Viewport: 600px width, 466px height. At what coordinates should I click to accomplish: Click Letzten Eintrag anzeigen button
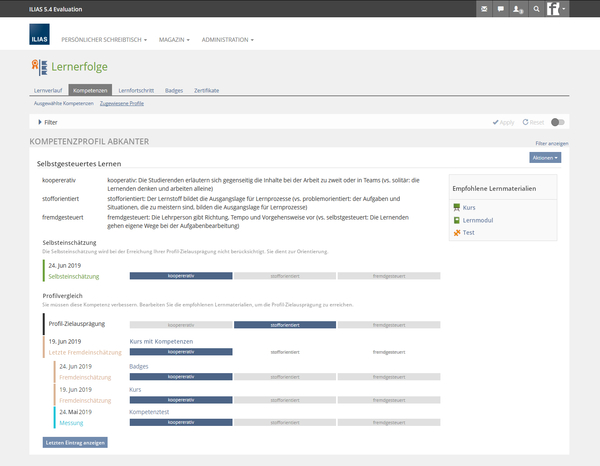point(75,442)
